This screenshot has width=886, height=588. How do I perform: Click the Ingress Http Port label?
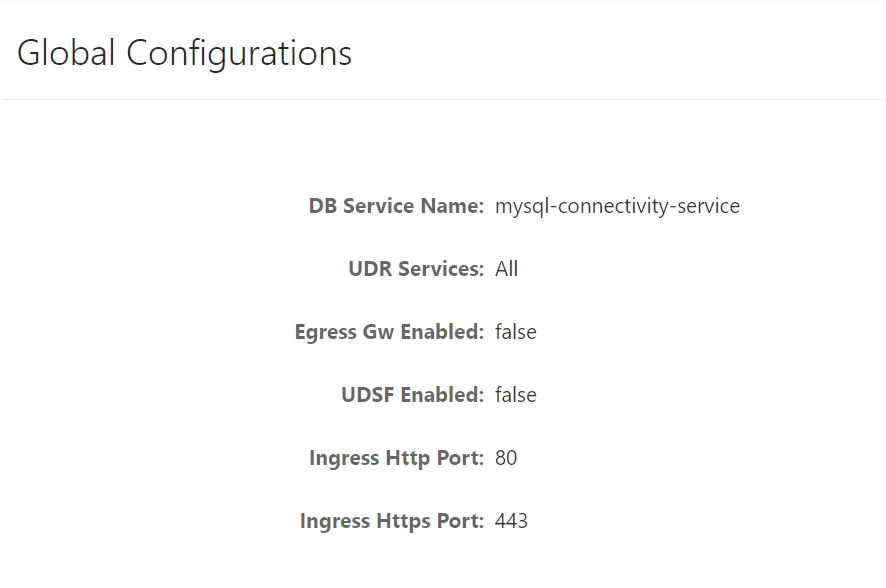(x=396, y=458)
